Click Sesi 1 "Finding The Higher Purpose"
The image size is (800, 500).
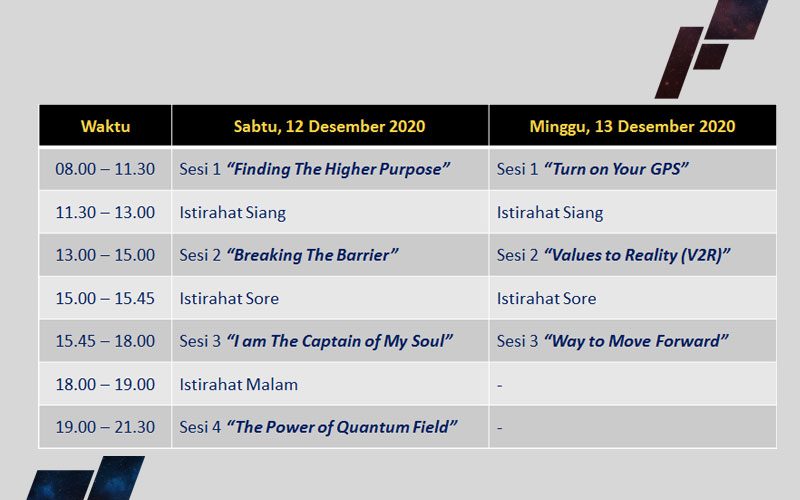point(314,169)
